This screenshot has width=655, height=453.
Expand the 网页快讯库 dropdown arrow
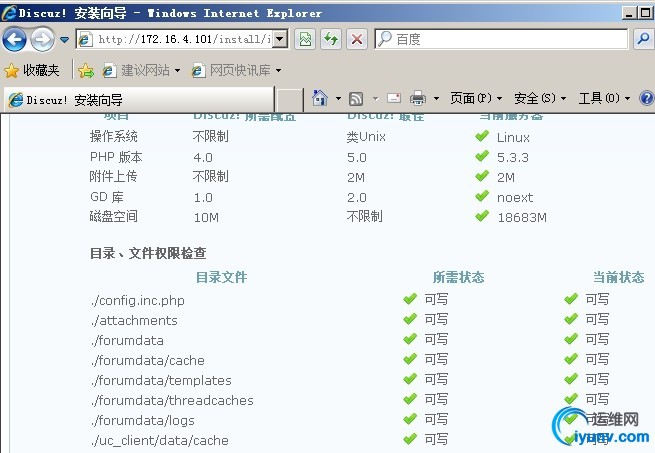278,71
